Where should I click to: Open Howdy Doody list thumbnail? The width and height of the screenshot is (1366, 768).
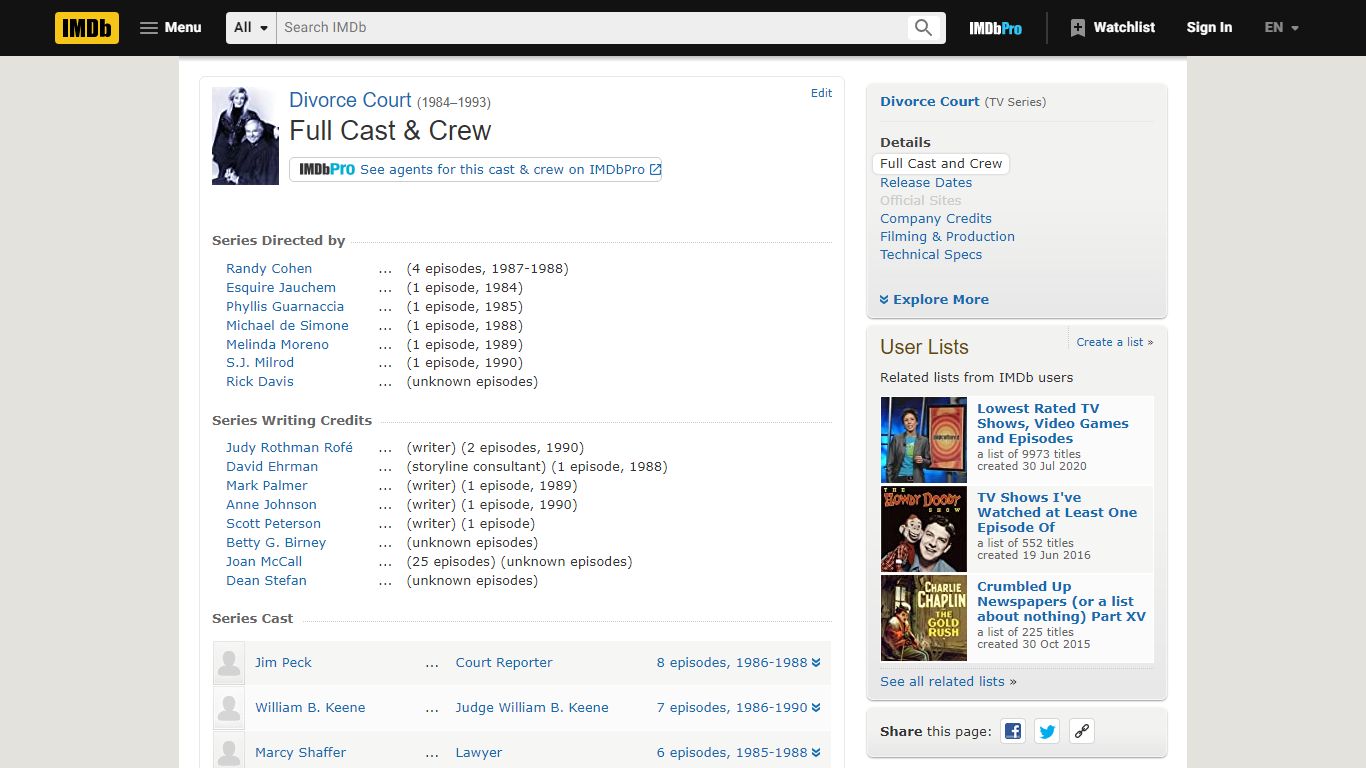coord(924,529)
